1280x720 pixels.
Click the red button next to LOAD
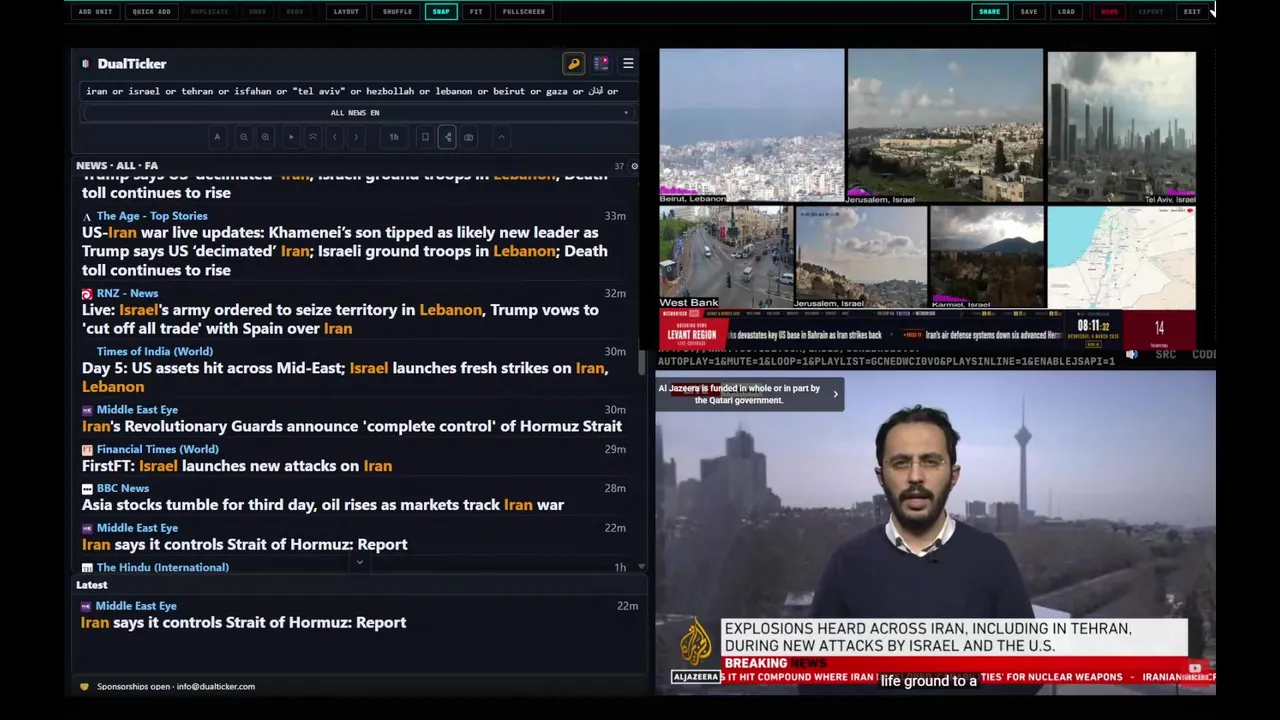1109,12
